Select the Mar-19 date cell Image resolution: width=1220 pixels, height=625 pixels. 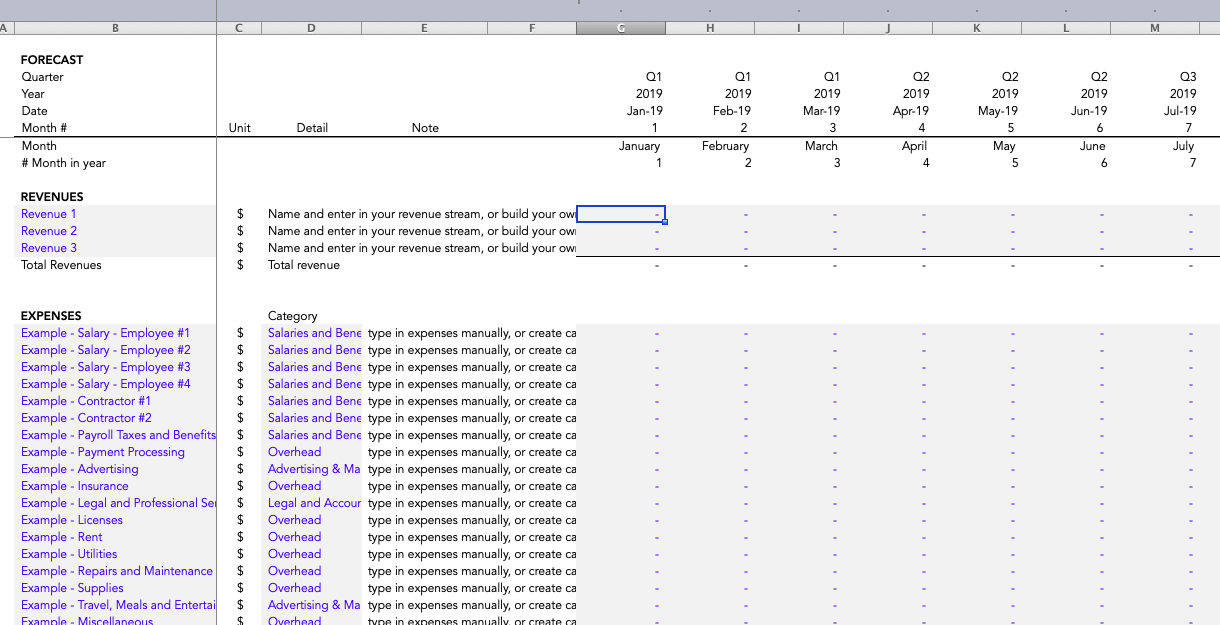click(822, 111)
